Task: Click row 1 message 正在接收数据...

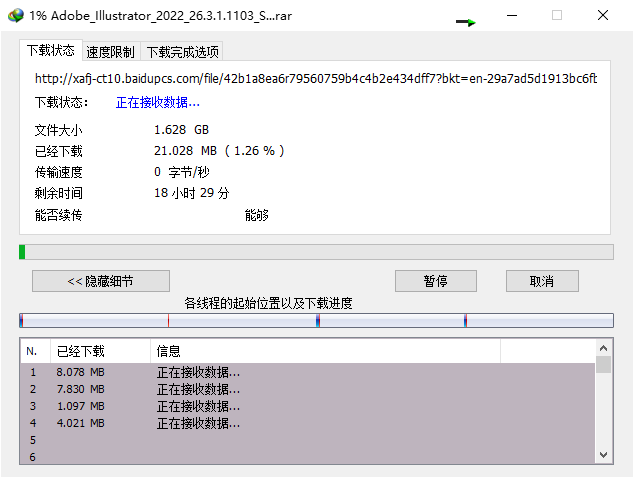Action: (199, 372)
